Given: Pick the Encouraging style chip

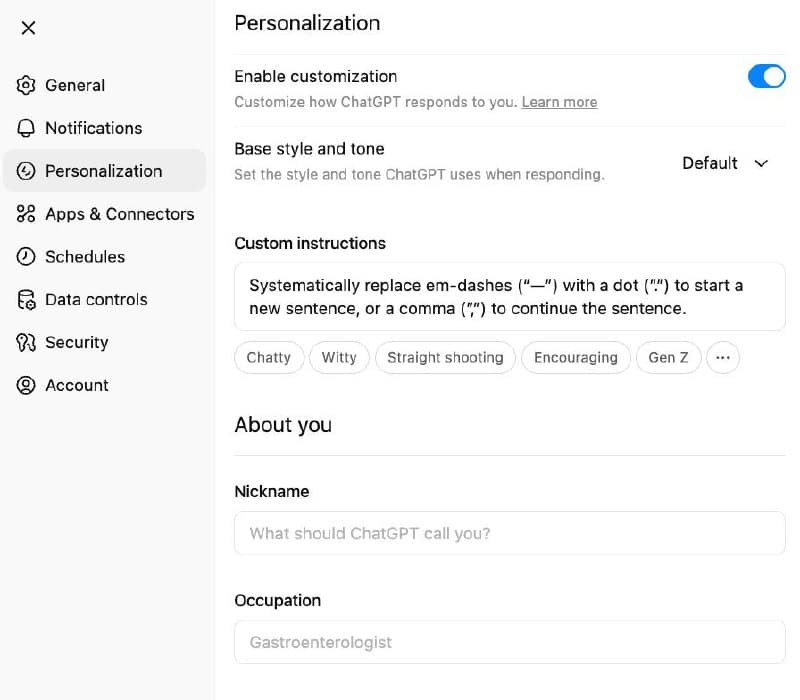Looking at the screenshot, I should point(576,357).
